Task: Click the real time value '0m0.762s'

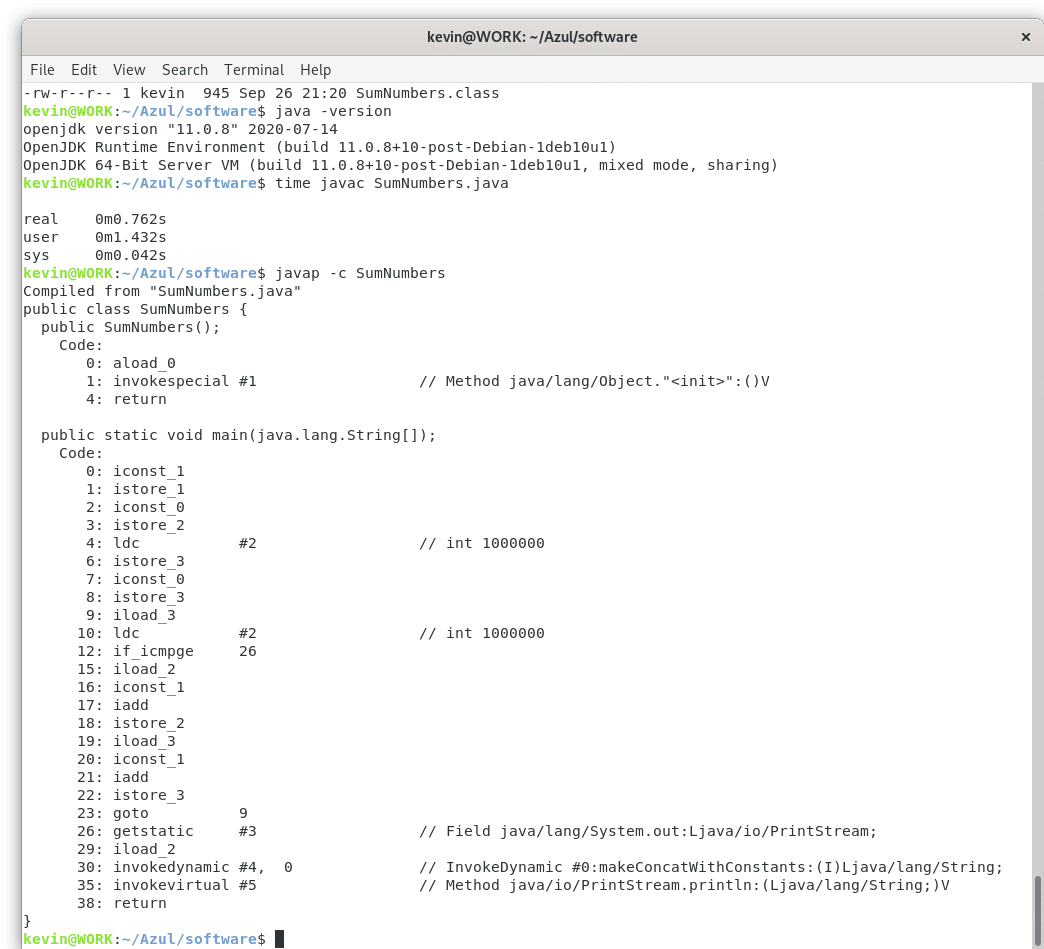Action: click(130, 219)
